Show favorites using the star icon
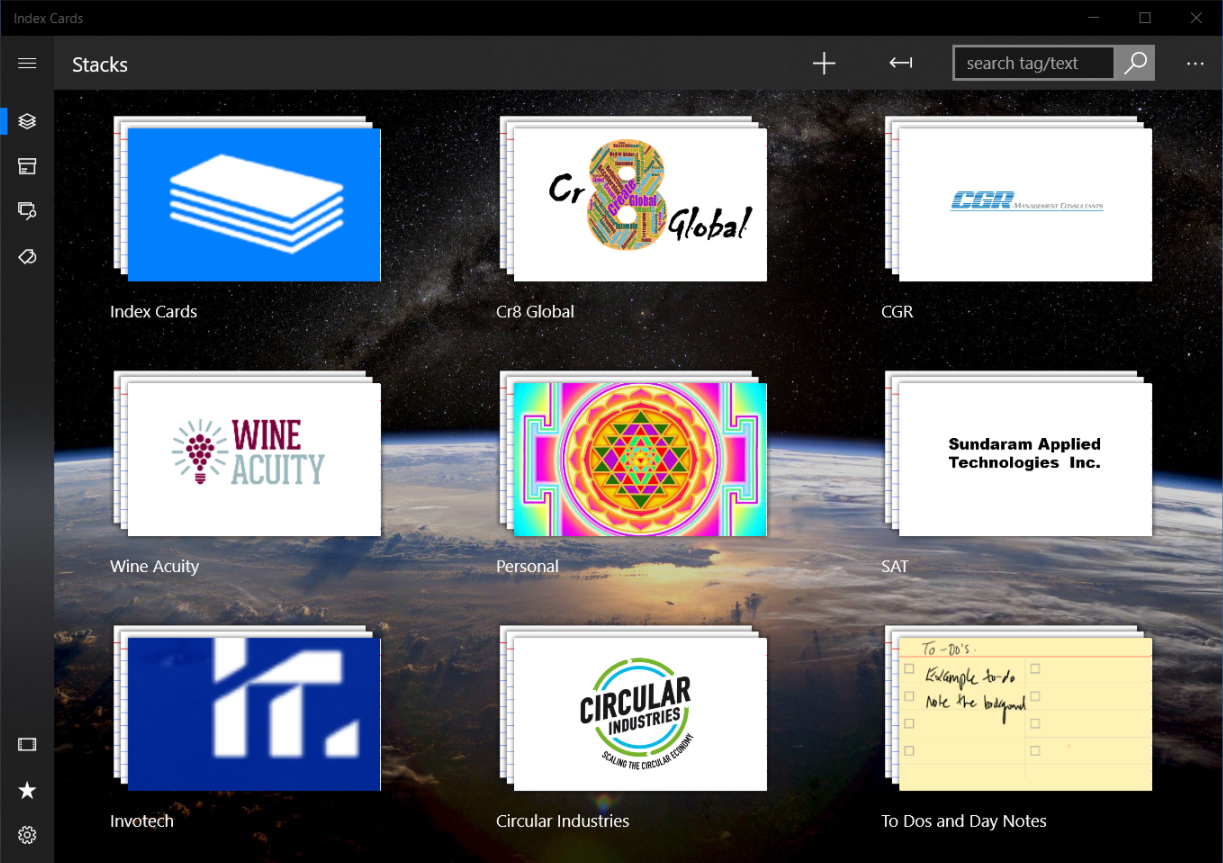The width and height of the screenshot is (1223, 863). 26,790
